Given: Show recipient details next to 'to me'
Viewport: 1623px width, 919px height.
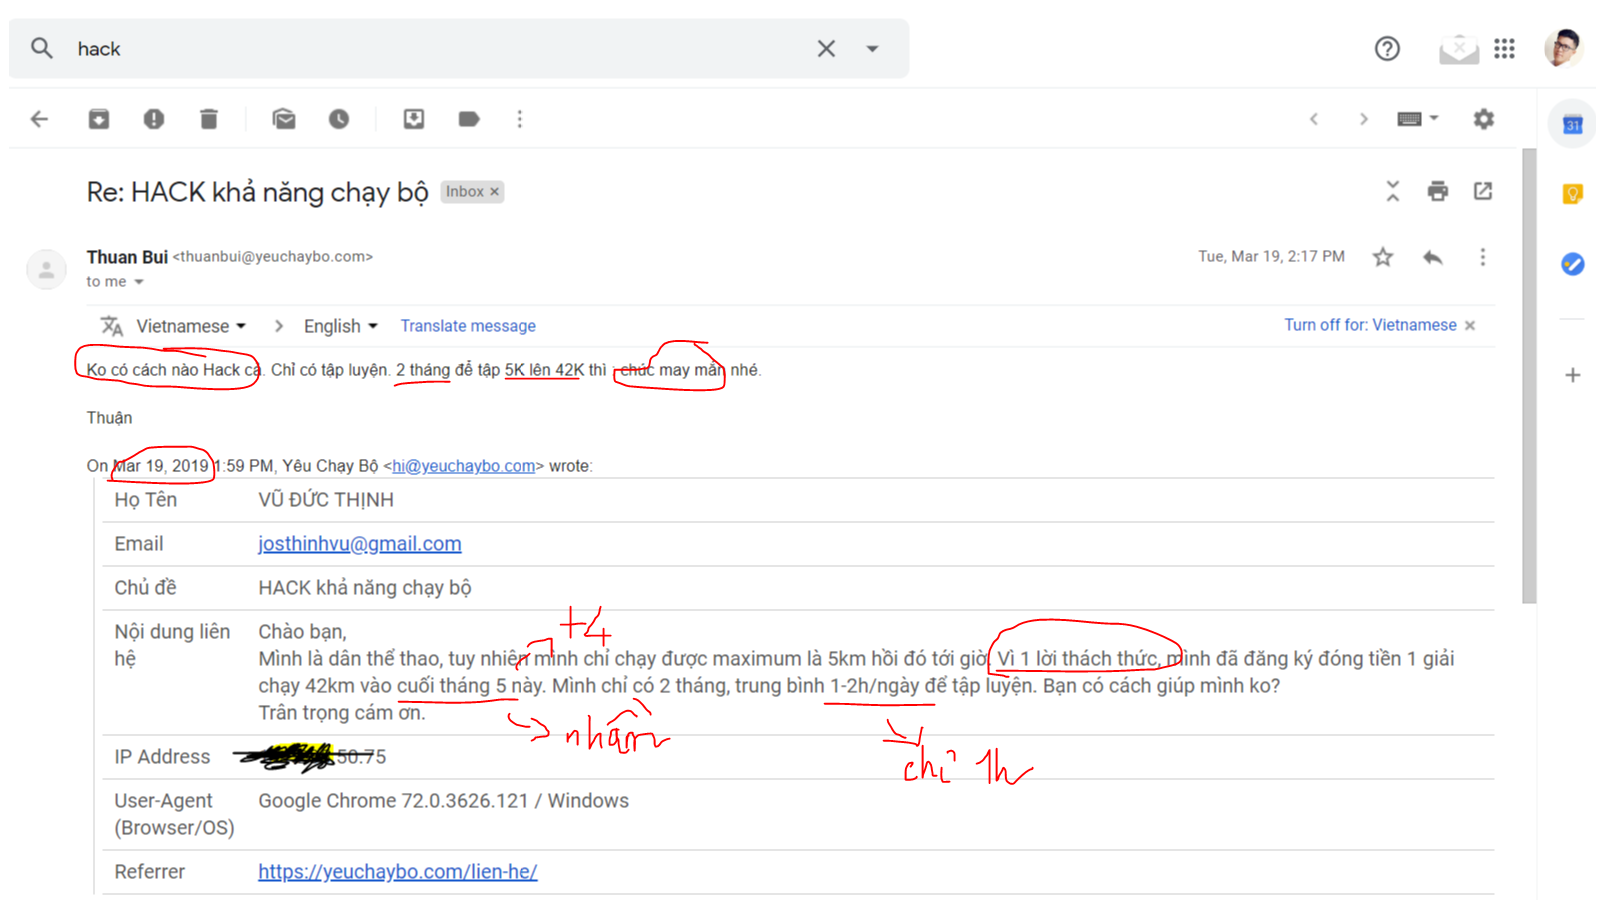Looking at the screenshot, I should [139, 282].
